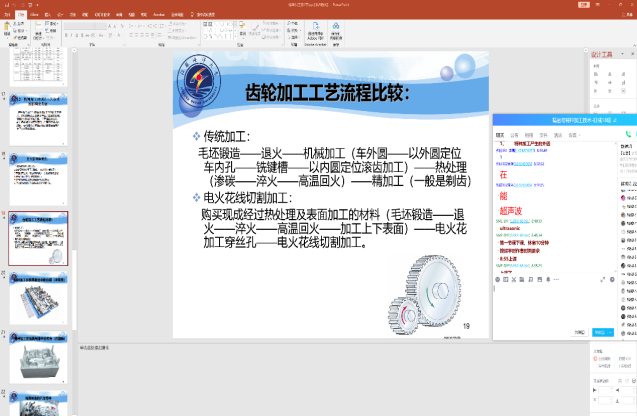Click the person icon in the ribbon
The image size is (637, 416).
click(x=335, y=27)
